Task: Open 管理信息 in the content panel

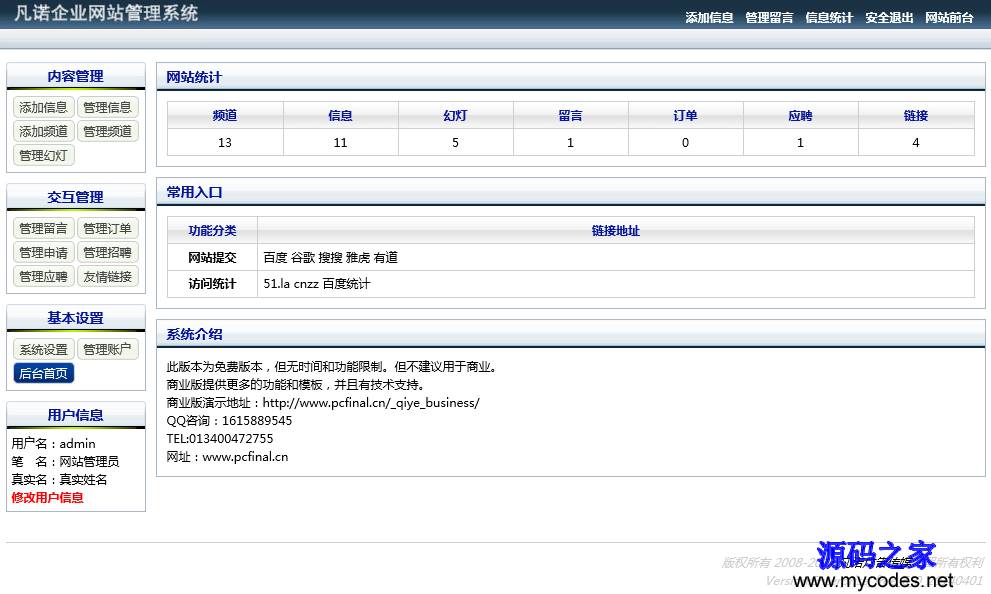Action: [107, 107]
